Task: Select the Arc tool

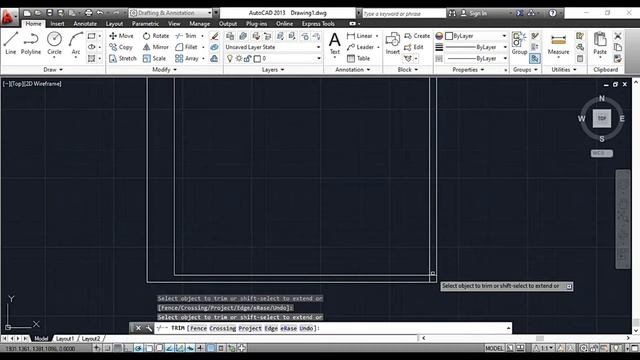Action: click(76, 44)
